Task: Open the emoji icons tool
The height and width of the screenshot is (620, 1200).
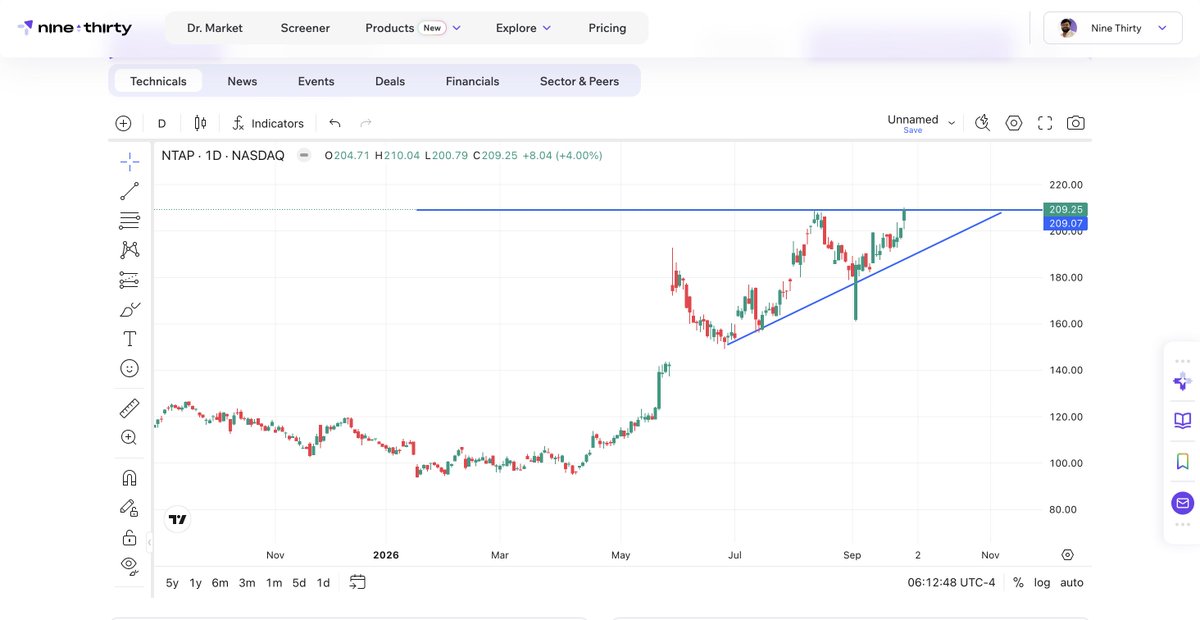Action: [129, 368]
